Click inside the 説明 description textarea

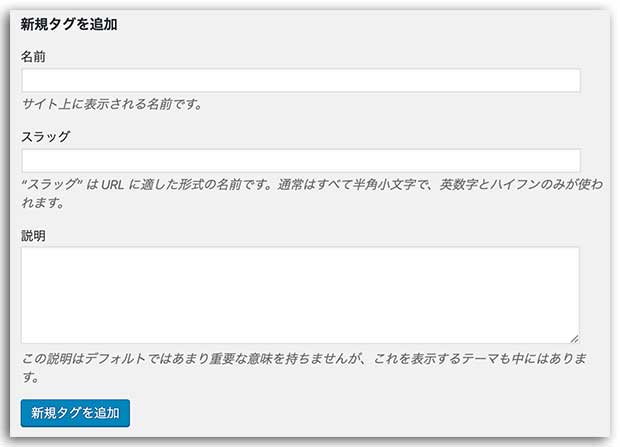click(x=300, y=296)
